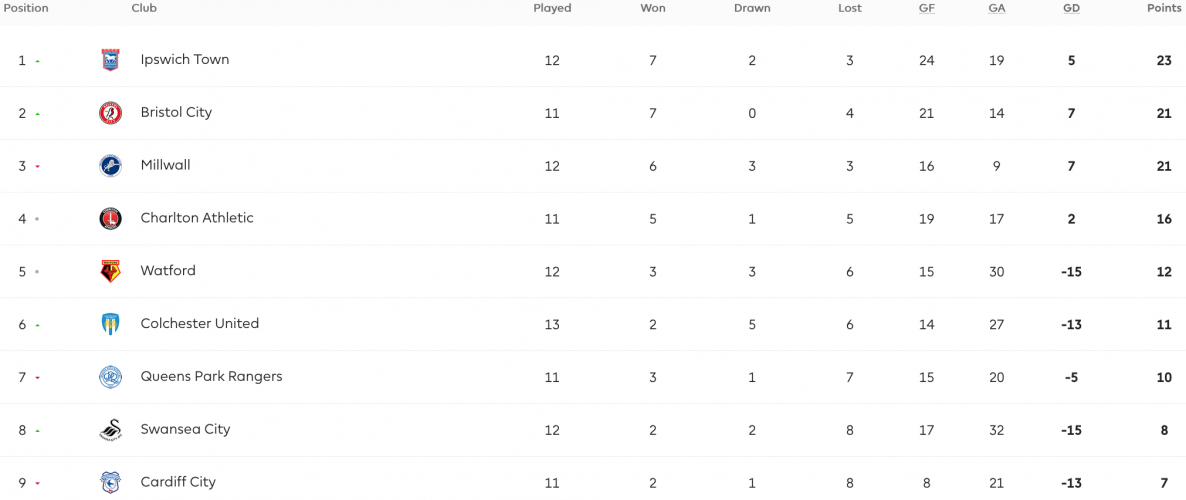The height and width of the screenshot is (500, 1186).
Task: Click the GD column header
Action: pyautogui.click(x=1071, y=8)
